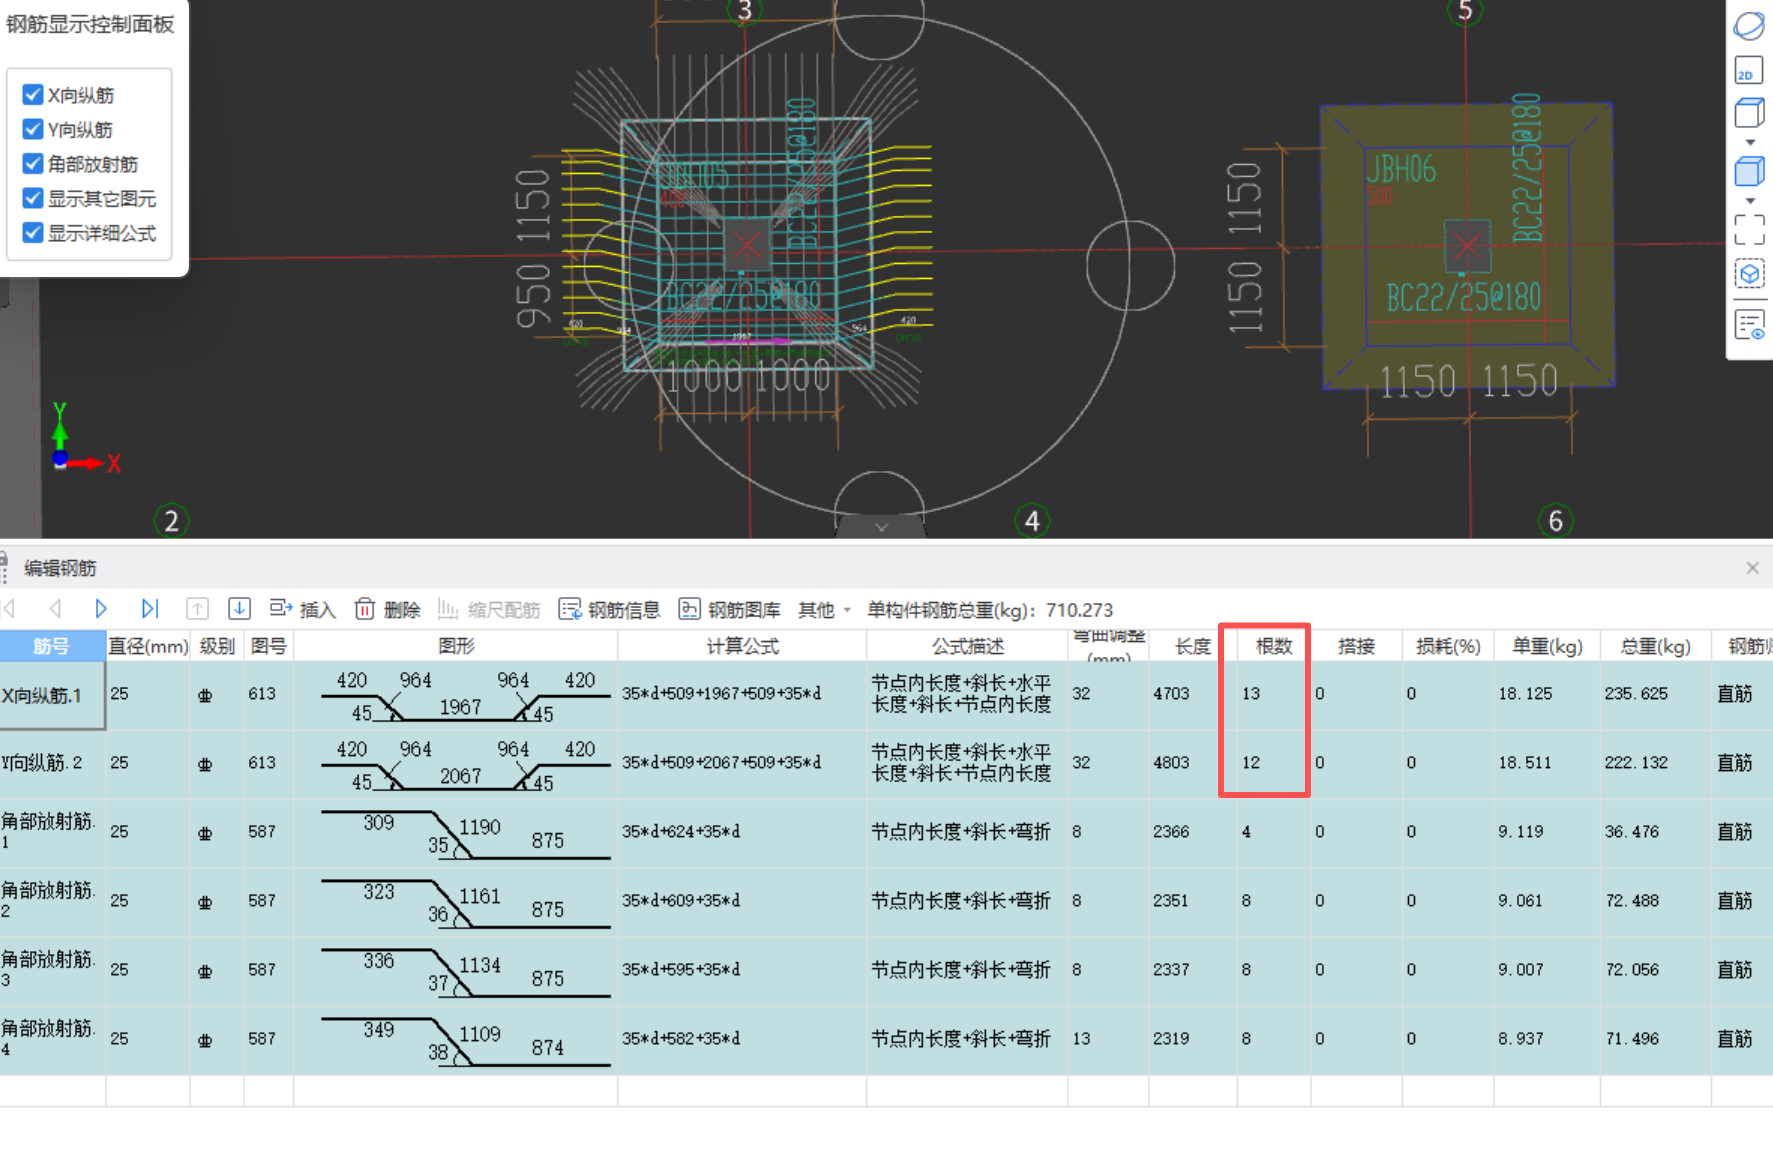Viewport: 1773px width, 1164px height.
Task: Open dropdown under shaded cube icon
Action: (x=1750, y=202)
